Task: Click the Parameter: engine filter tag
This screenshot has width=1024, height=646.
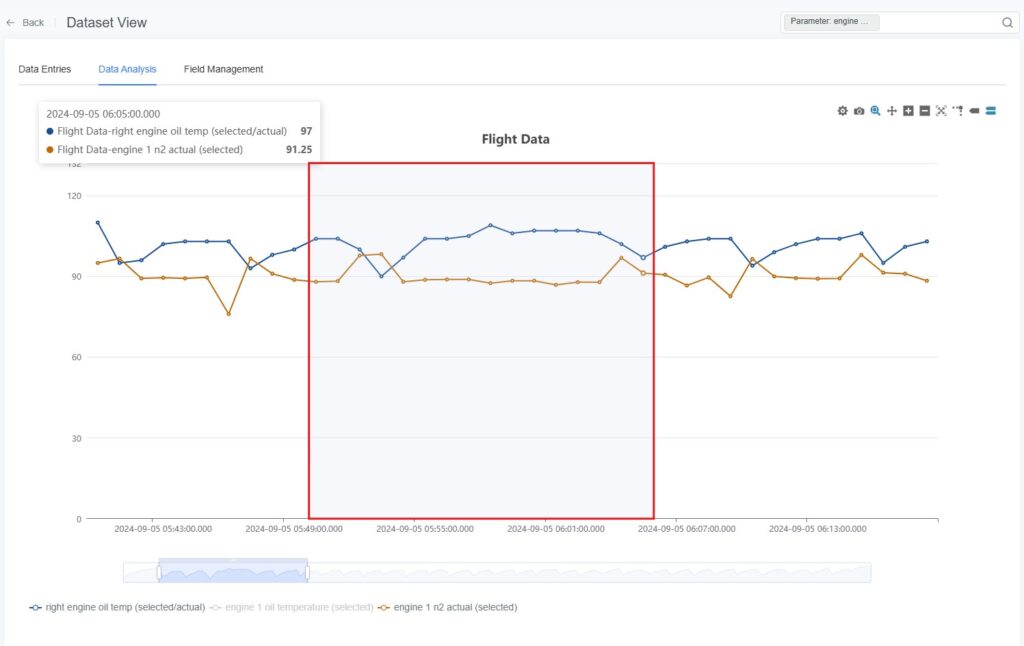Action: 830,22
